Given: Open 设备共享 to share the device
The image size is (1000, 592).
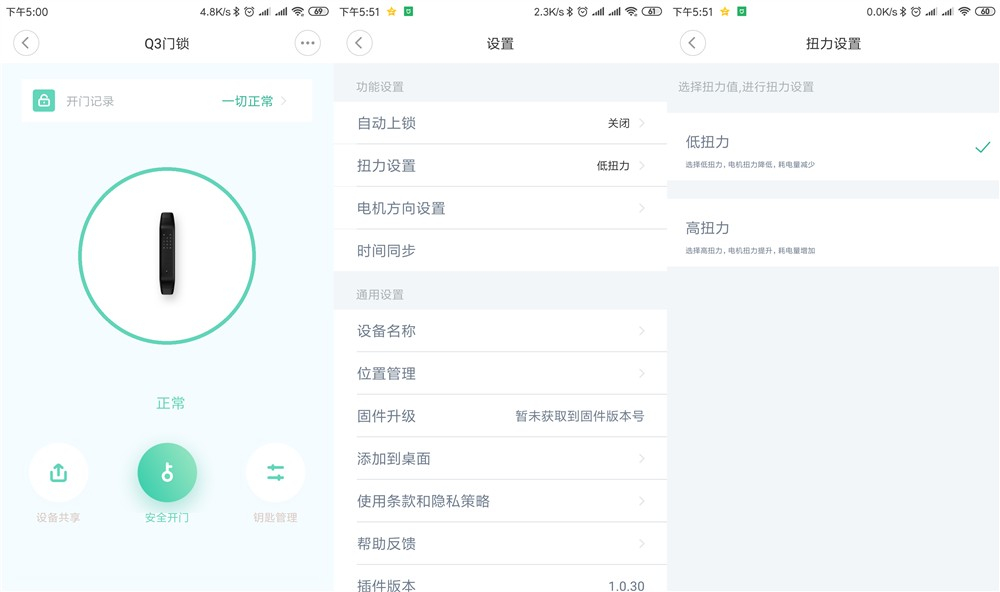Looking at the screenshot, I should point(58,472).
